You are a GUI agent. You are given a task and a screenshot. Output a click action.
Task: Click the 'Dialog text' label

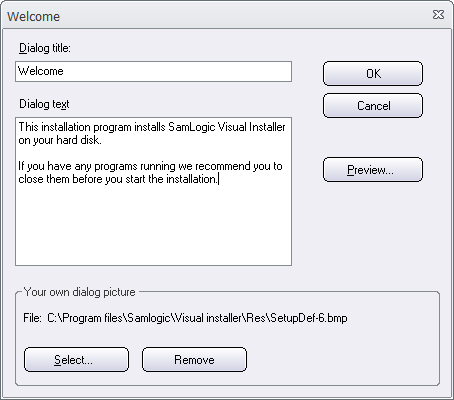[44, 104]
